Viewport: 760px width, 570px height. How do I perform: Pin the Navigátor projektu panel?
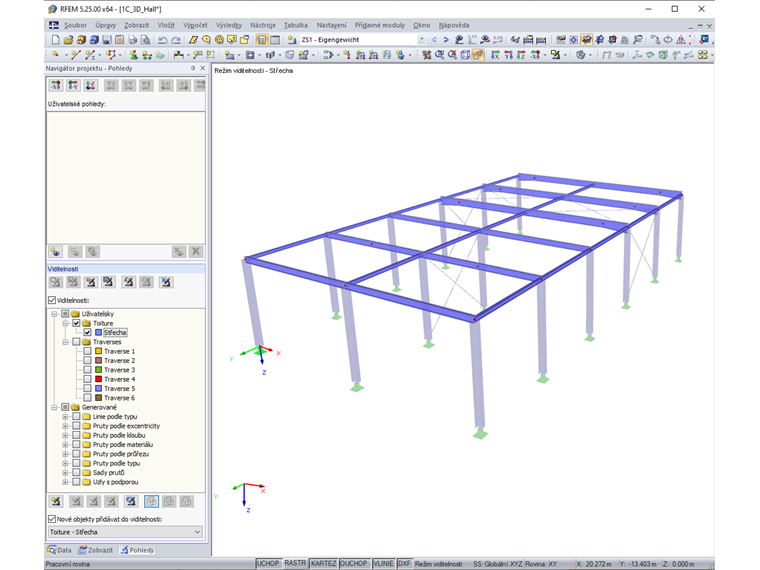pos(193,68)
